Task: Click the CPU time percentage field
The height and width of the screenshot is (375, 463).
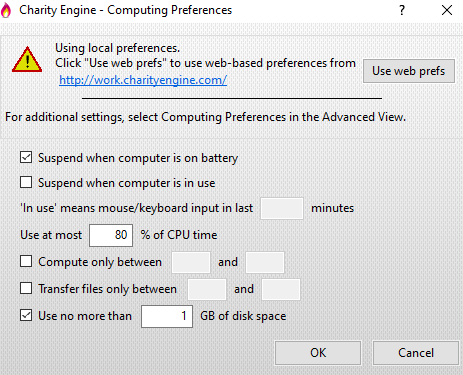Action: coord(111,235)
